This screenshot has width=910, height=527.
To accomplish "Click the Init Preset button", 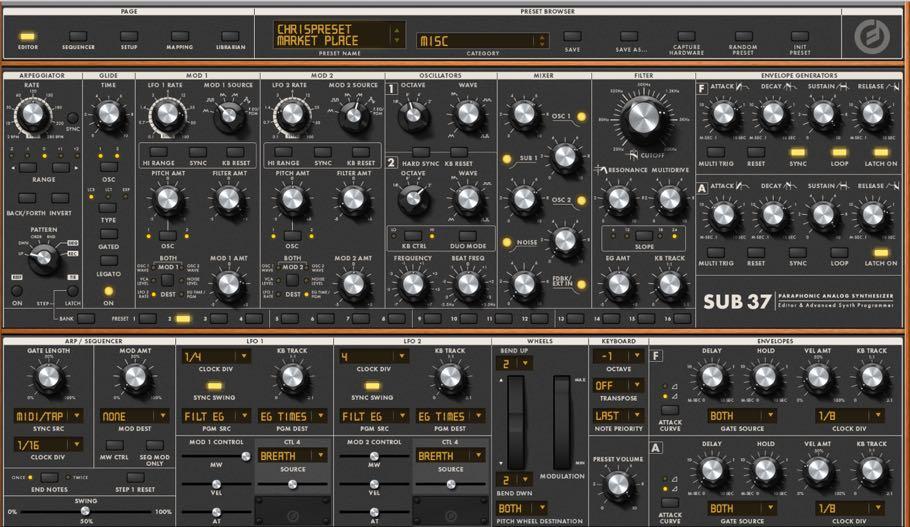I will tap(800, 37).
